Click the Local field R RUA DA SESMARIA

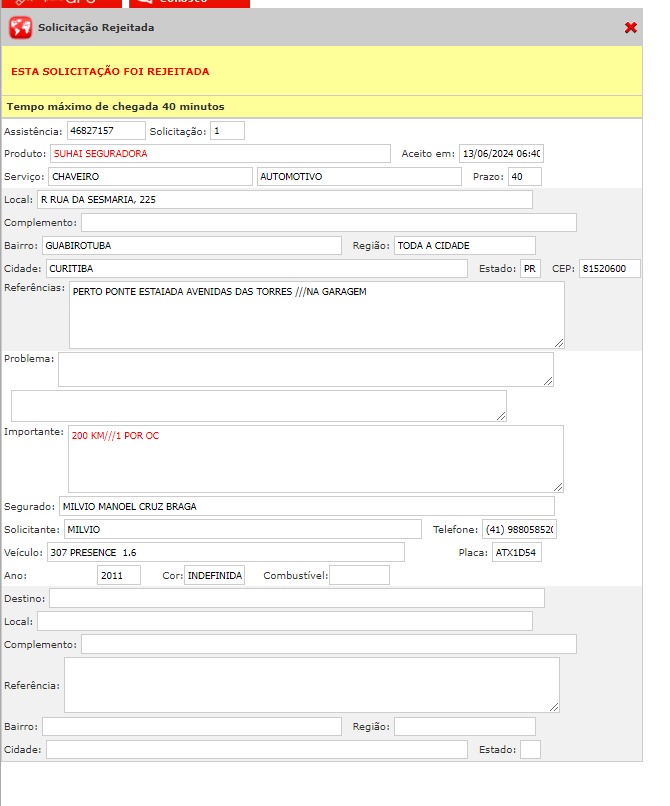(x=284, y=199)
